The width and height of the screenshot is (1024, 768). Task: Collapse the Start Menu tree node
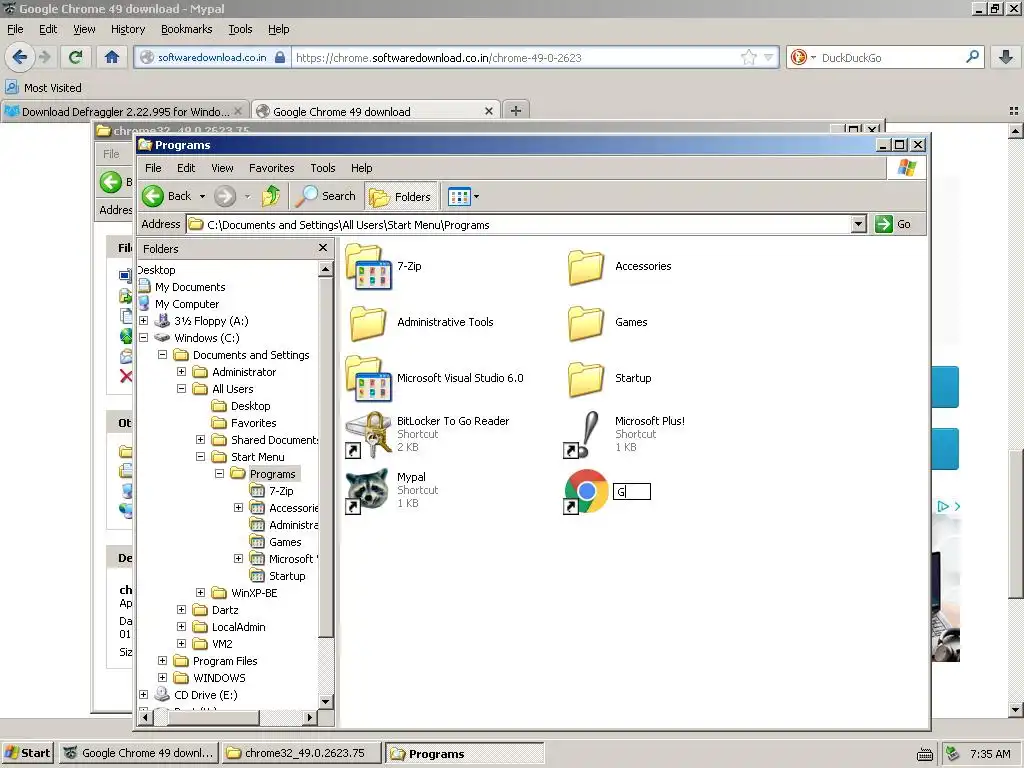(x=200, y=456)
